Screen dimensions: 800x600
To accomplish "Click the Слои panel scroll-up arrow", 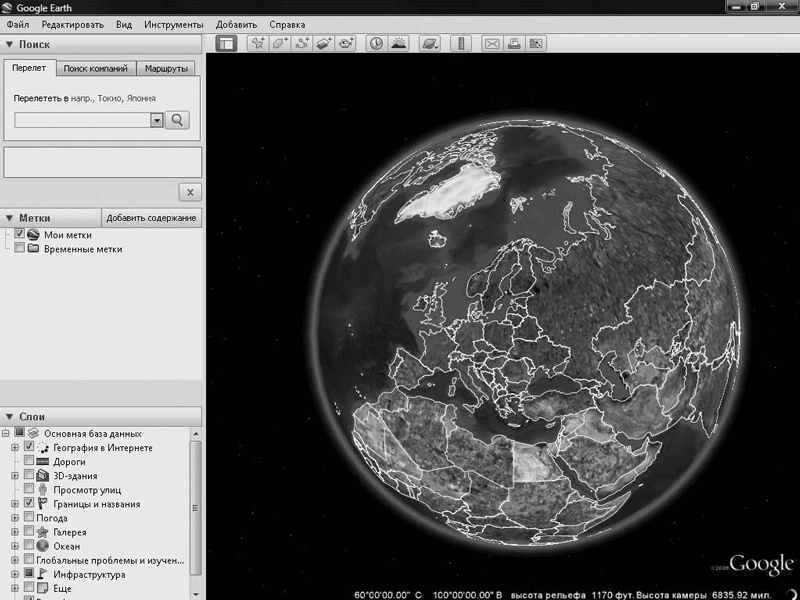I will [x=196, y=434].
